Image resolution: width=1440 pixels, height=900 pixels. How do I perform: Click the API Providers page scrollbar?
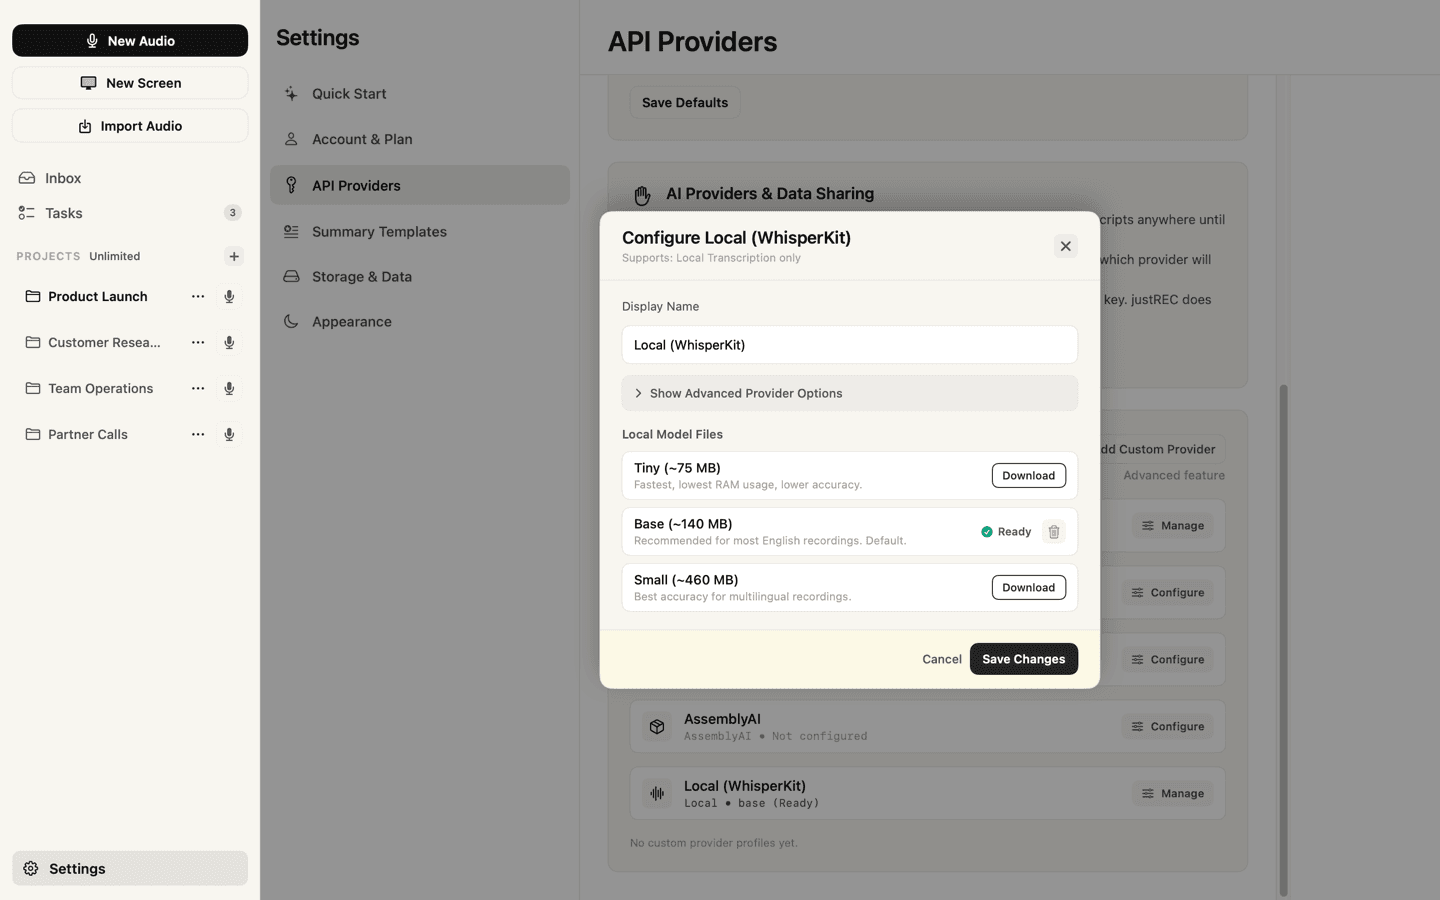[x=1283, y=640]
